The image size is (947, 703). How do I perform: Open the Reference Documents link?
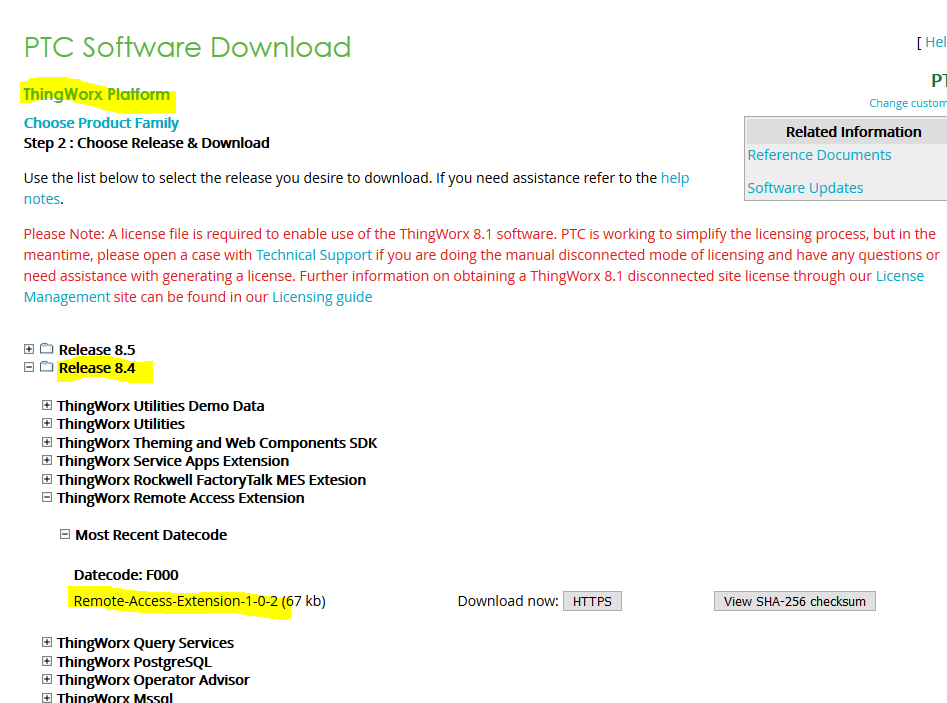coord(819,154)
